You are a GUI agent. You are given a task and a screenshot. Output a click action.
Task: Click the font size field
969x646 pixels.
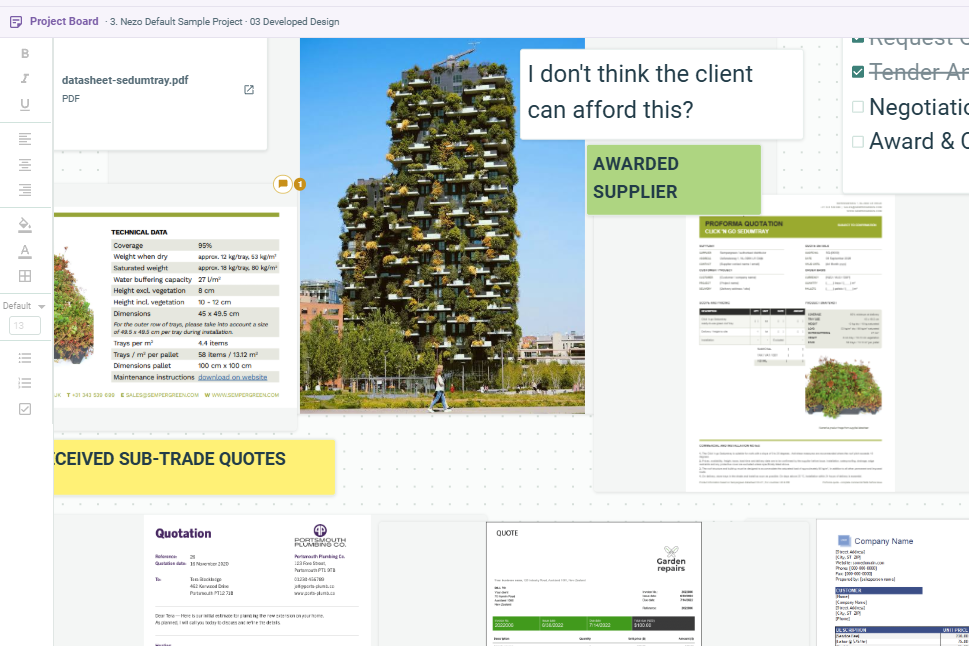25,326
